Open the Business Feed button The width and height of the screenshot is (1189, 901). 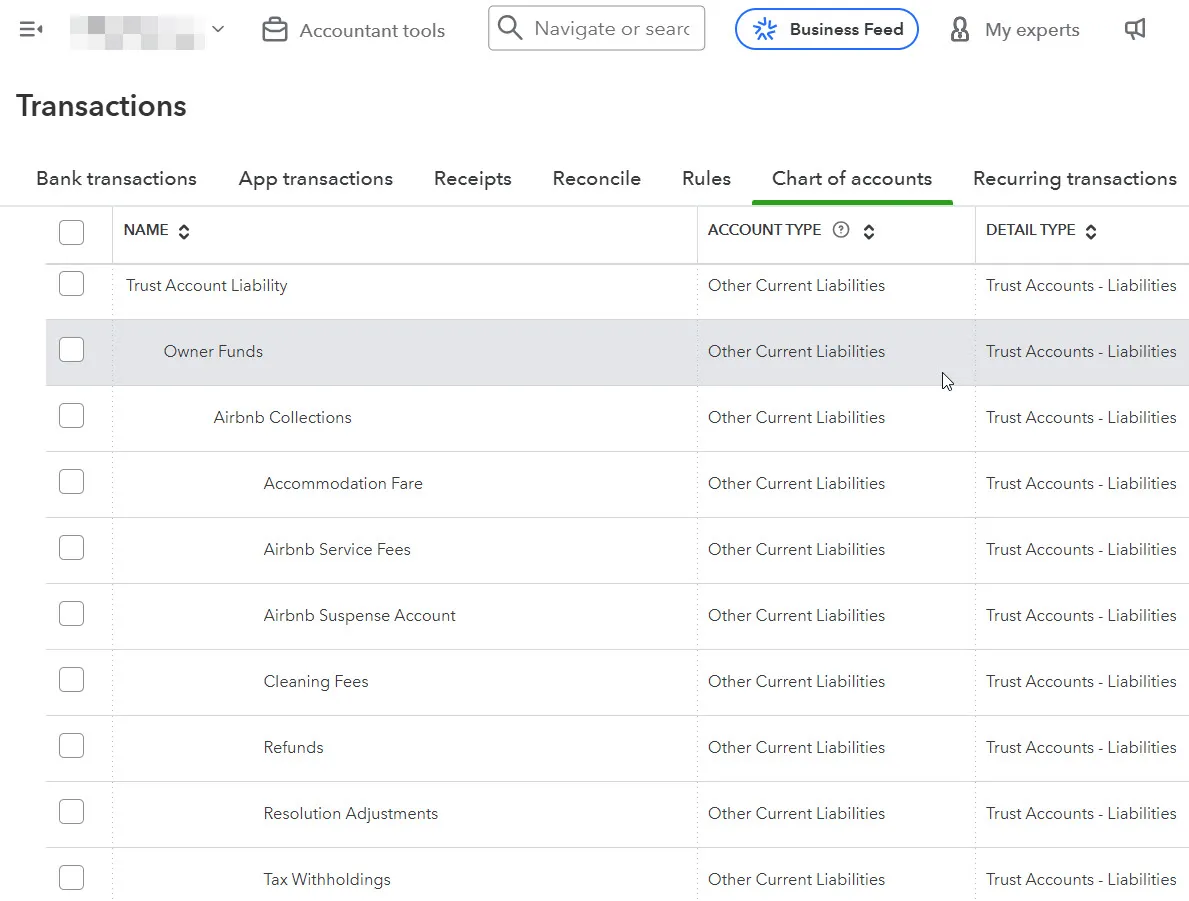[x=826, y=30]
